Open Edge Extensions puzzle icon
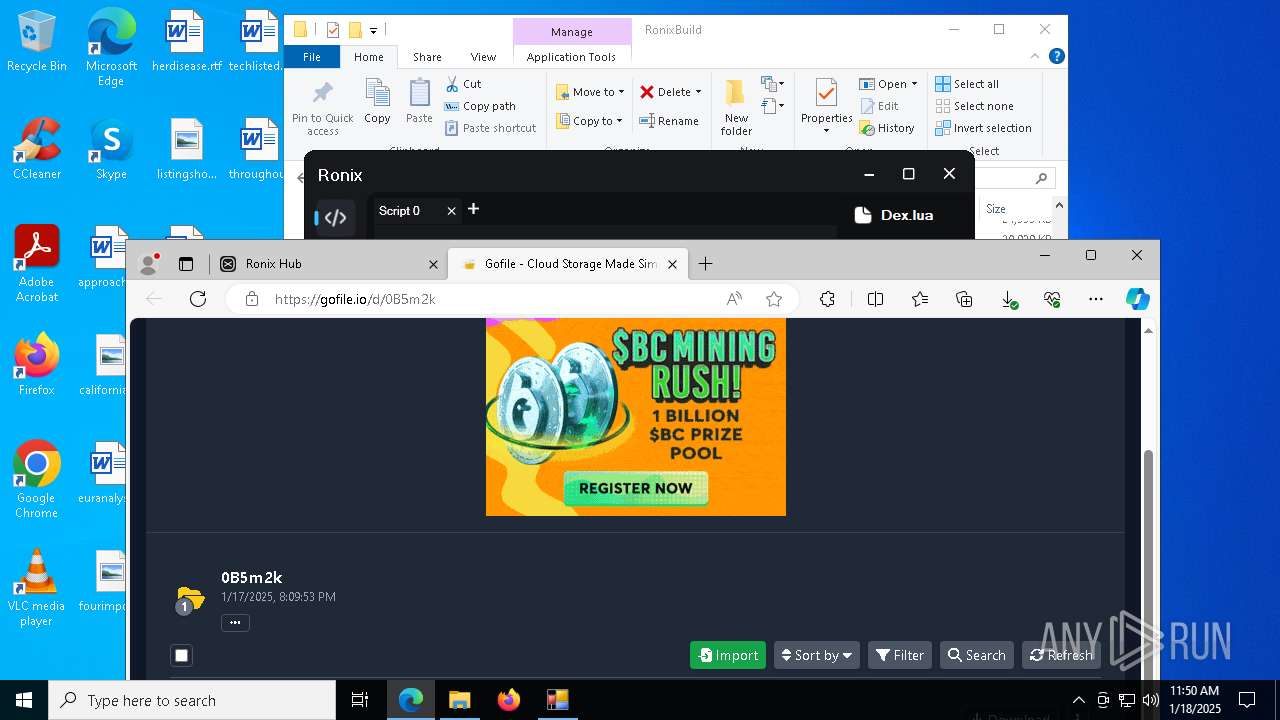1280x720 pixels. click(x=827, y=299)
